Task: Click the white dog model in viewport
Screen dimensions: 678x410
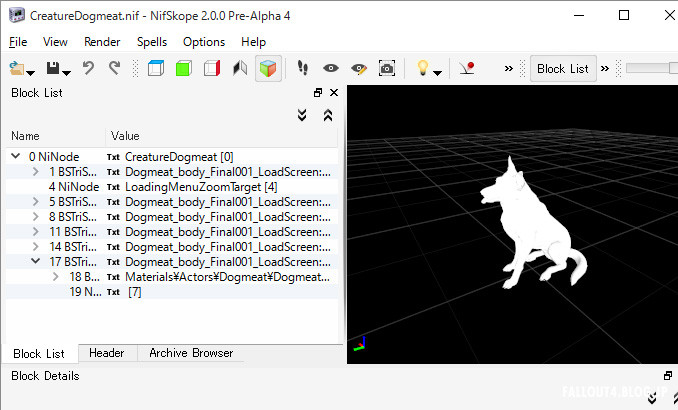Action: click(532, 225)
